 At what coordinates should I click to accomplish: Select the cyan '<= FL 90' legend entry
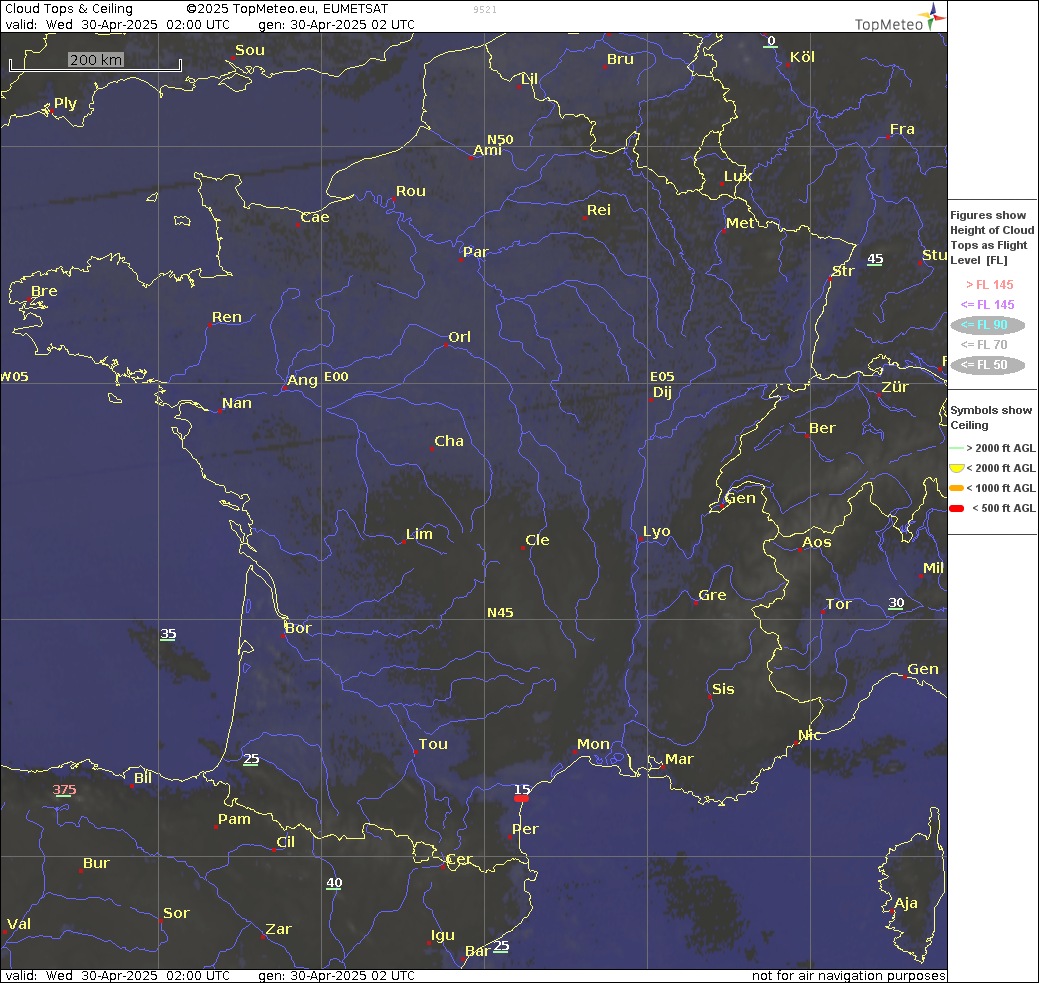987,325
